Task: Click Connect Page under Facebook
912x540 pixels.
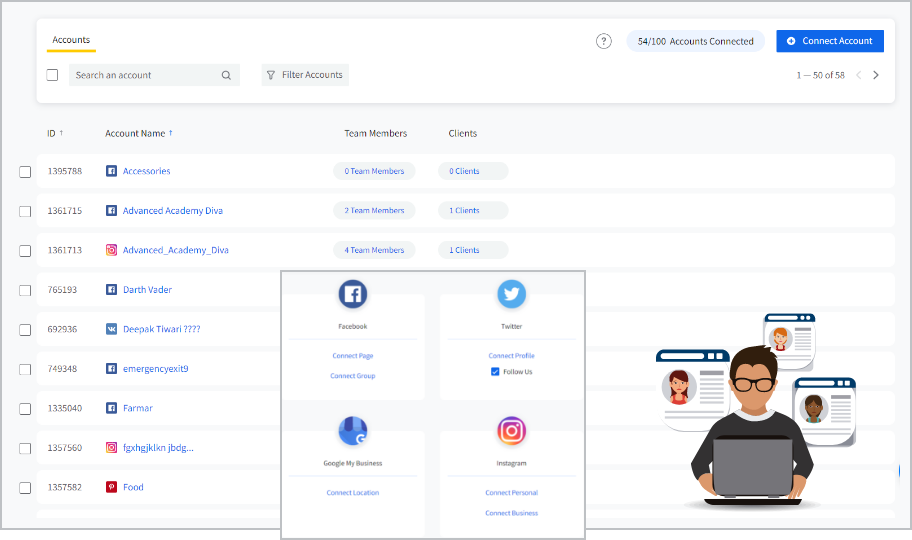Action: click(x=353, y=356)
